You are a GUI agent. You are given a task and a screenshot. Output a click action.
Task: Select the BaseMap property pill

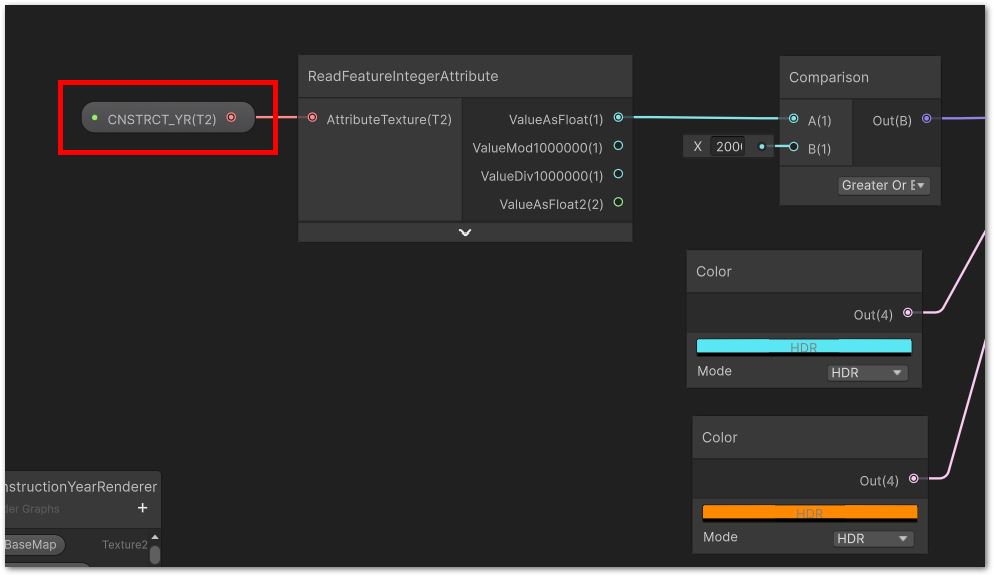coord(32,545)
